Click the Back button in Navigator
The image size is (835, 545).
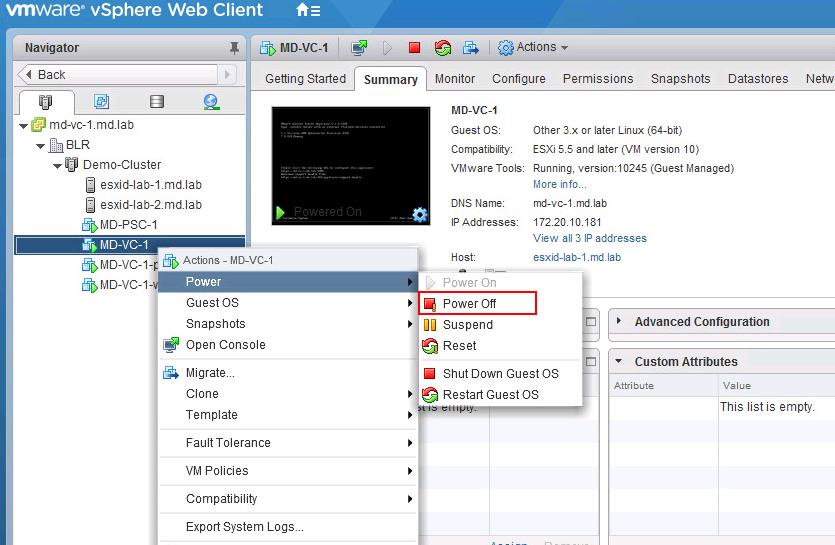click(118, 75)
